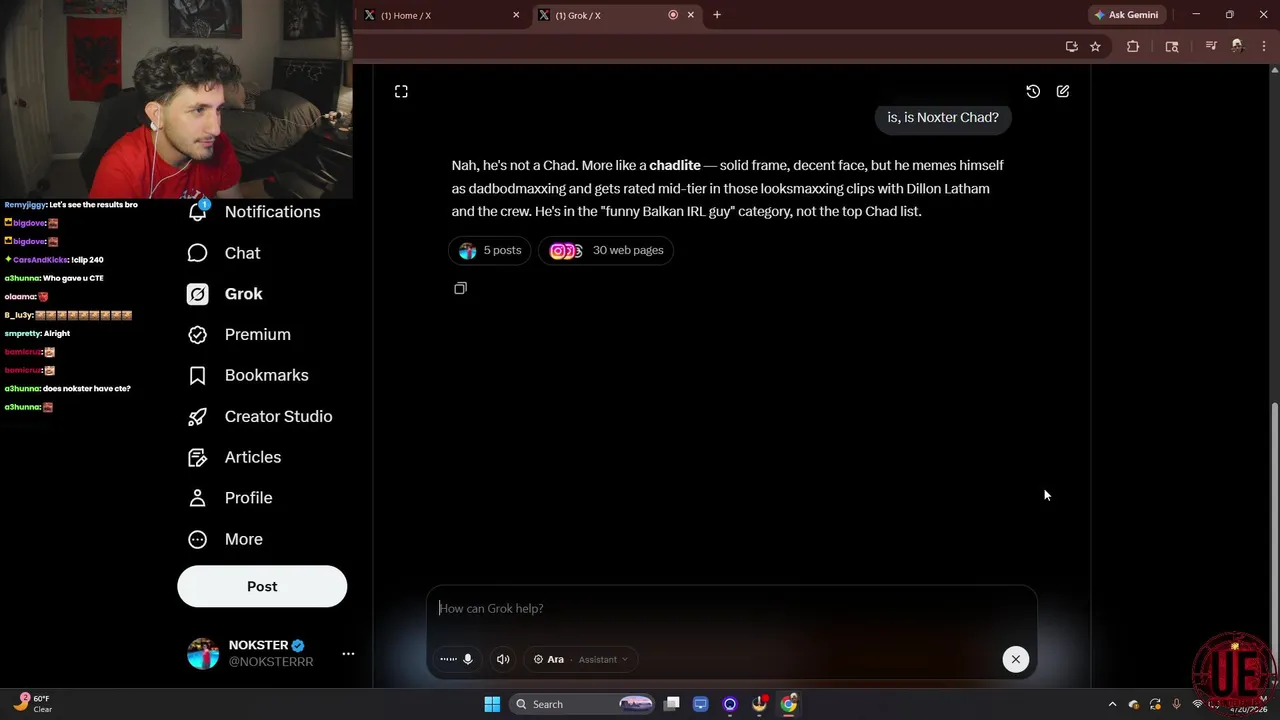Open Bookmarks in the sidebar
This screenshot has width=1280, height=720.
pyautogui.click(x=248, y=375)
